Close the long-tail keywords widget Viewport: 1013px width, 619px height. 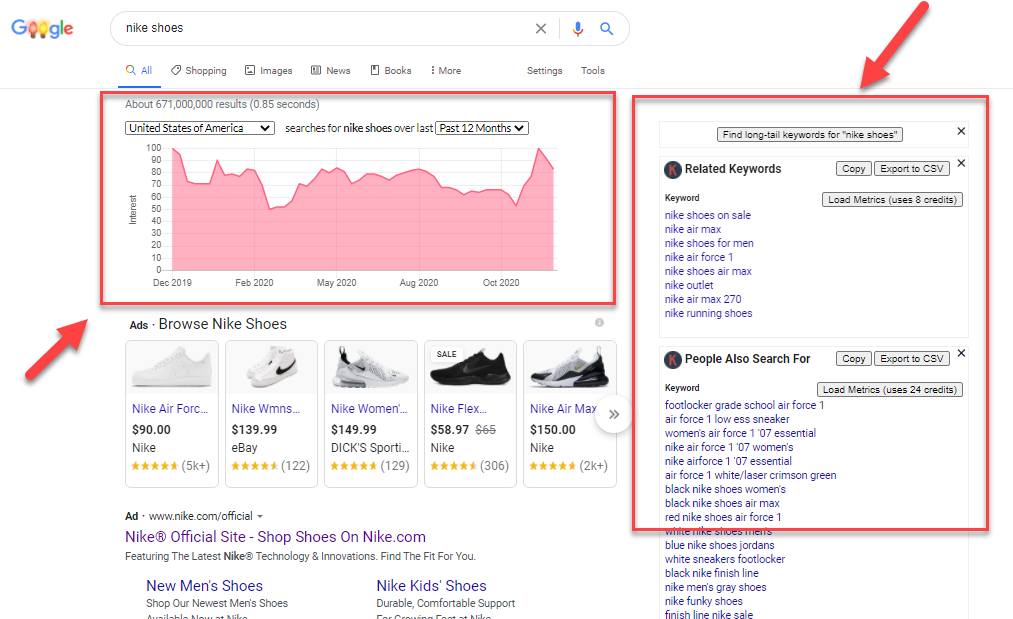click(961, 131)
